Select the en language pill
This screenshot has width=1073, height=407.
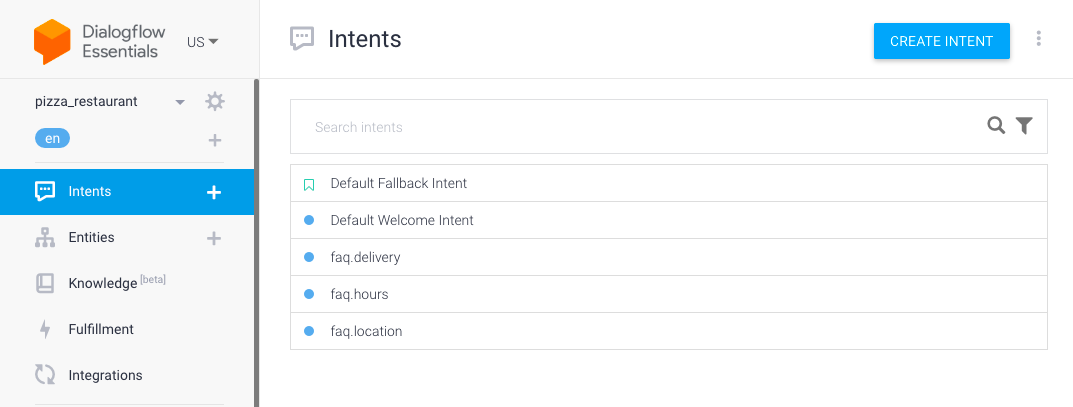[53, 139]
